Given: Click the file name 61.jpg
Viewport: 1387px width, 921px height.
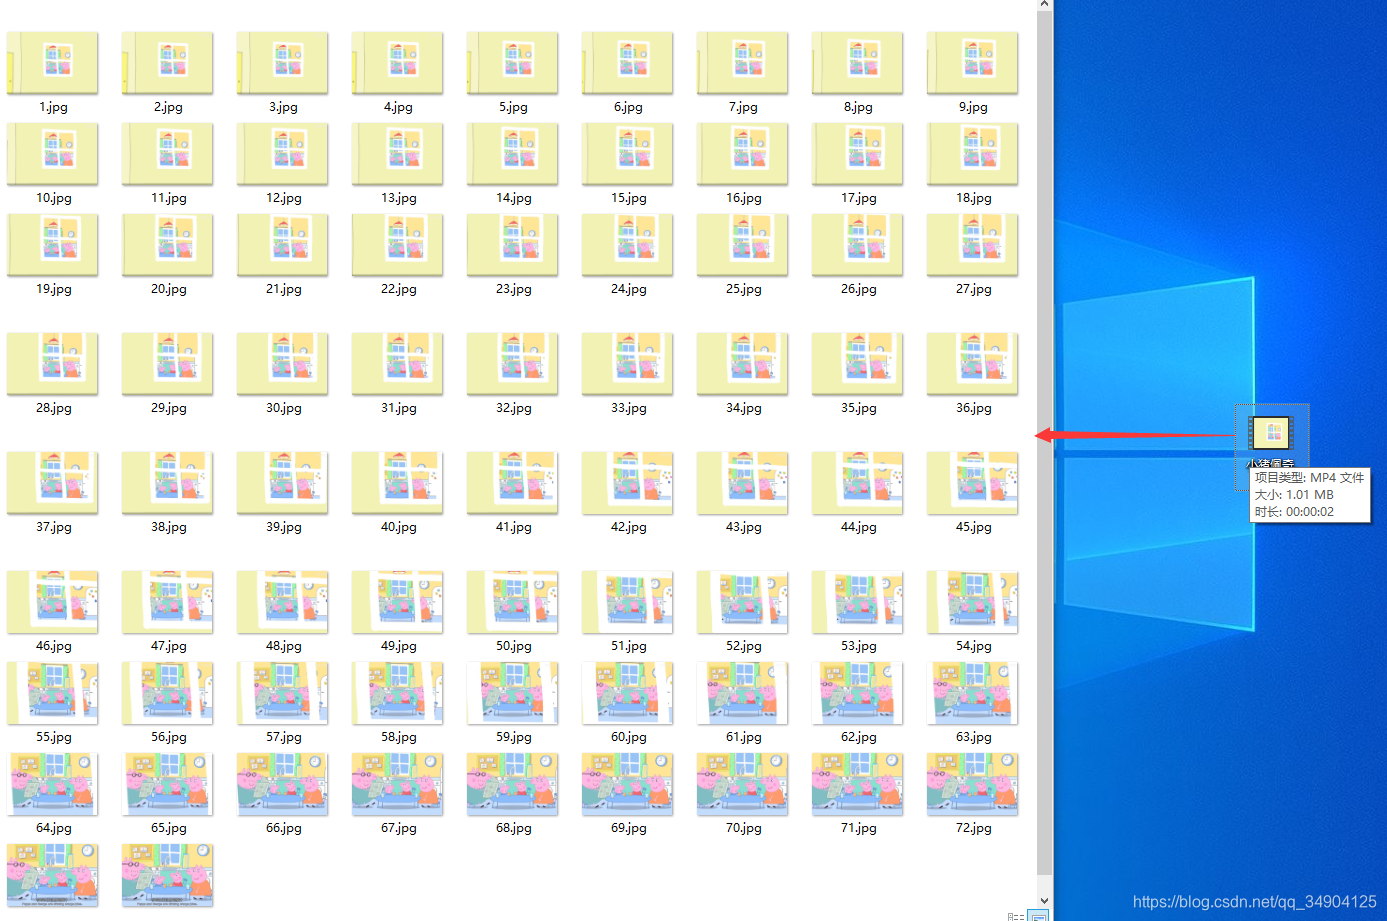Looking at the screenshot, I should (x=744, y=737).
